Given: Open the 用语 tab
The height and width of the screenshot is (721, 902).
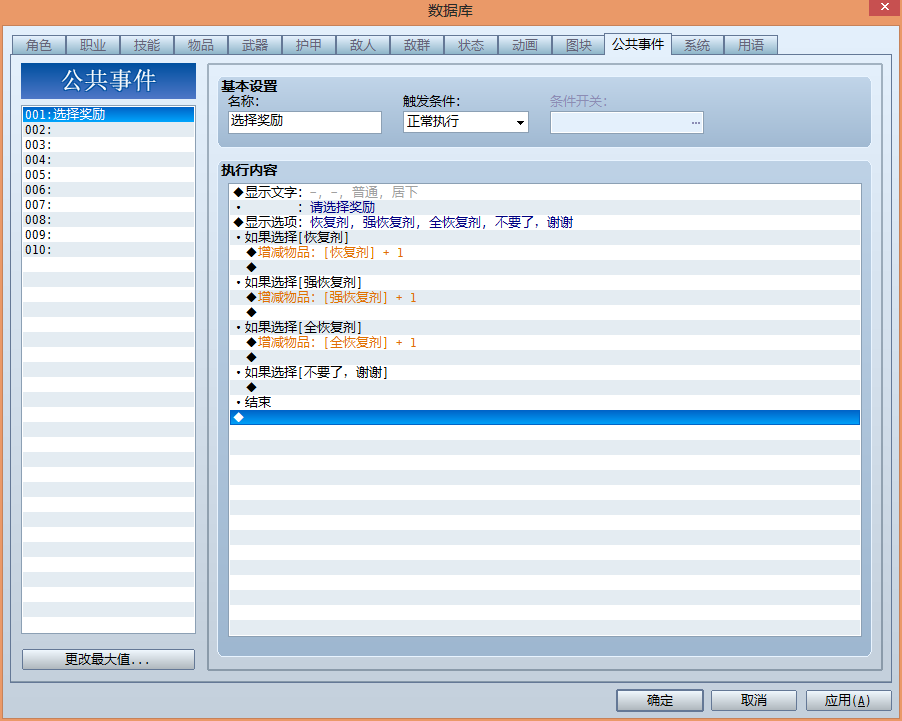Looking at the screenshot, I should (751, 45).
